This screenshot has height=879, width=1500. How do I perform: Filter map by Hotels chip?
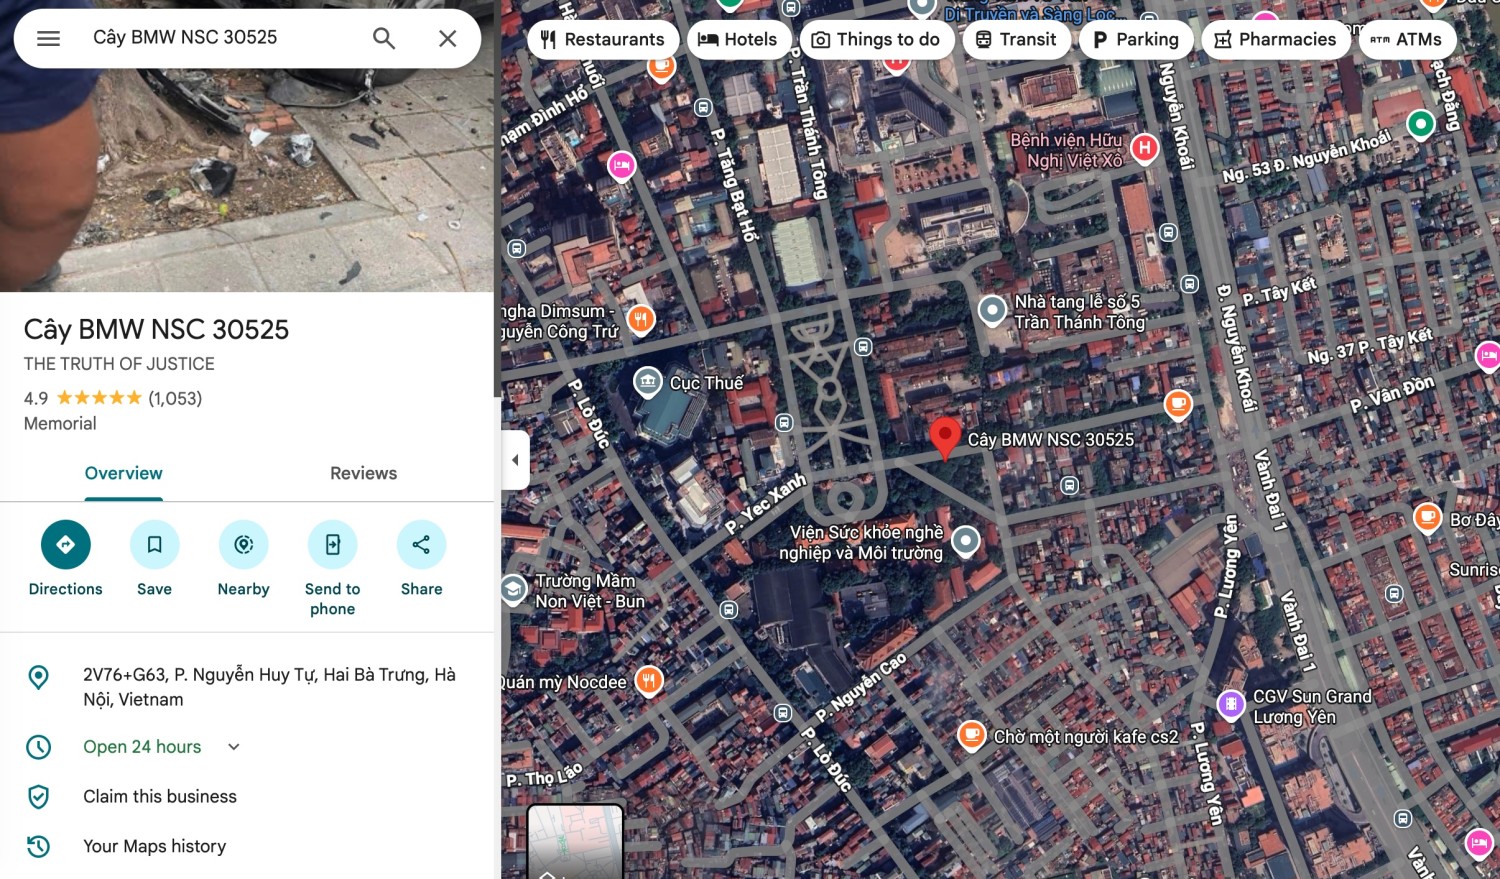[x=738, y=39]
